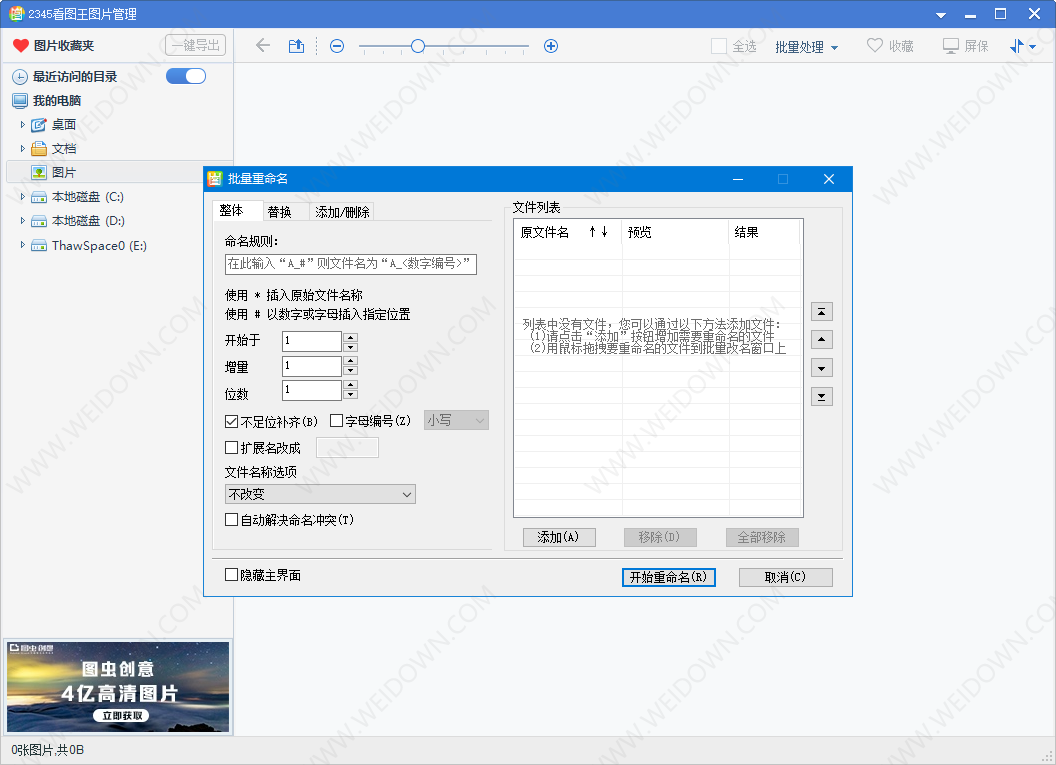Click the sort arrows in file list header
The image size is (1056, 765).
[598, 232]
